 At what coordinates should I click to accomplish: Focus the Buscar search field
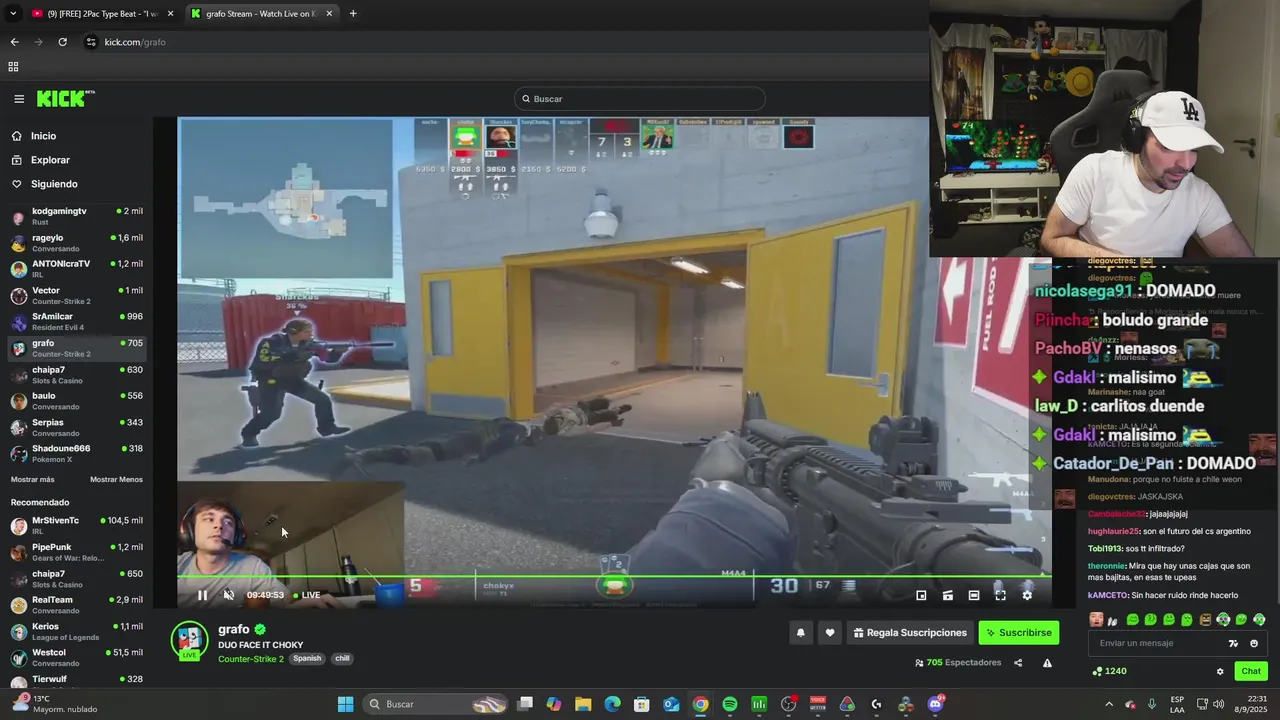pyautogui.click(x=640, y=99)
